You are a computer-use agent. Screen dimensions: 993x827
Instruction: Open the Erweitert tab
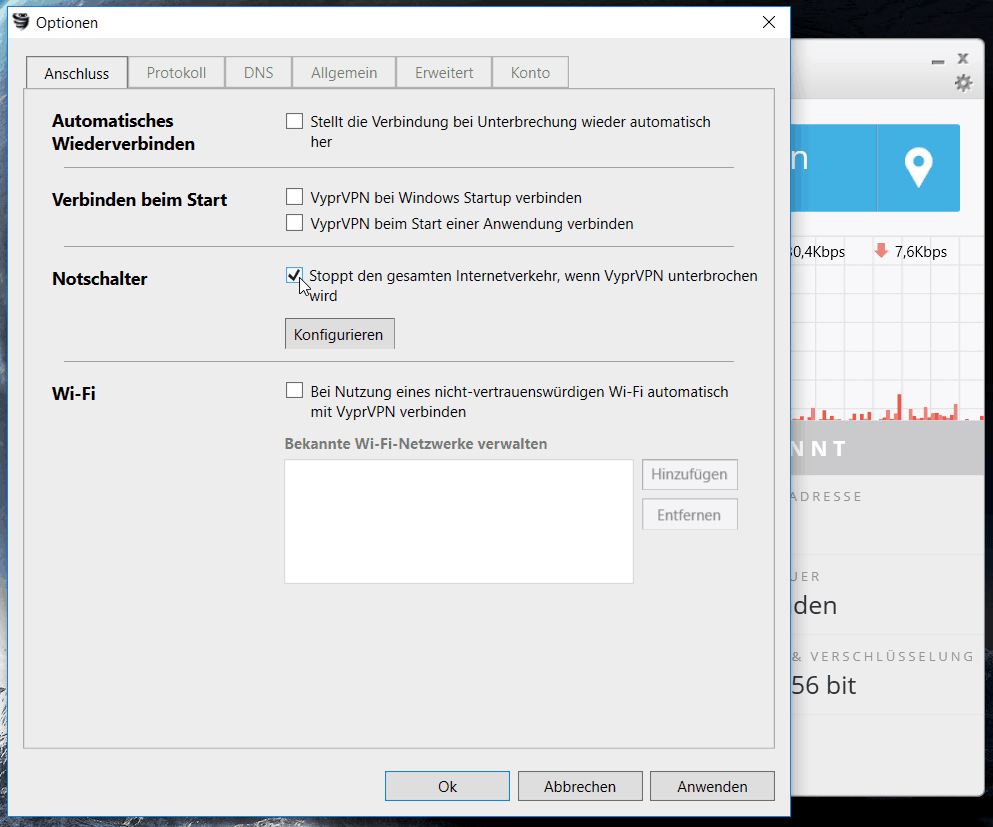pos(444,72)
